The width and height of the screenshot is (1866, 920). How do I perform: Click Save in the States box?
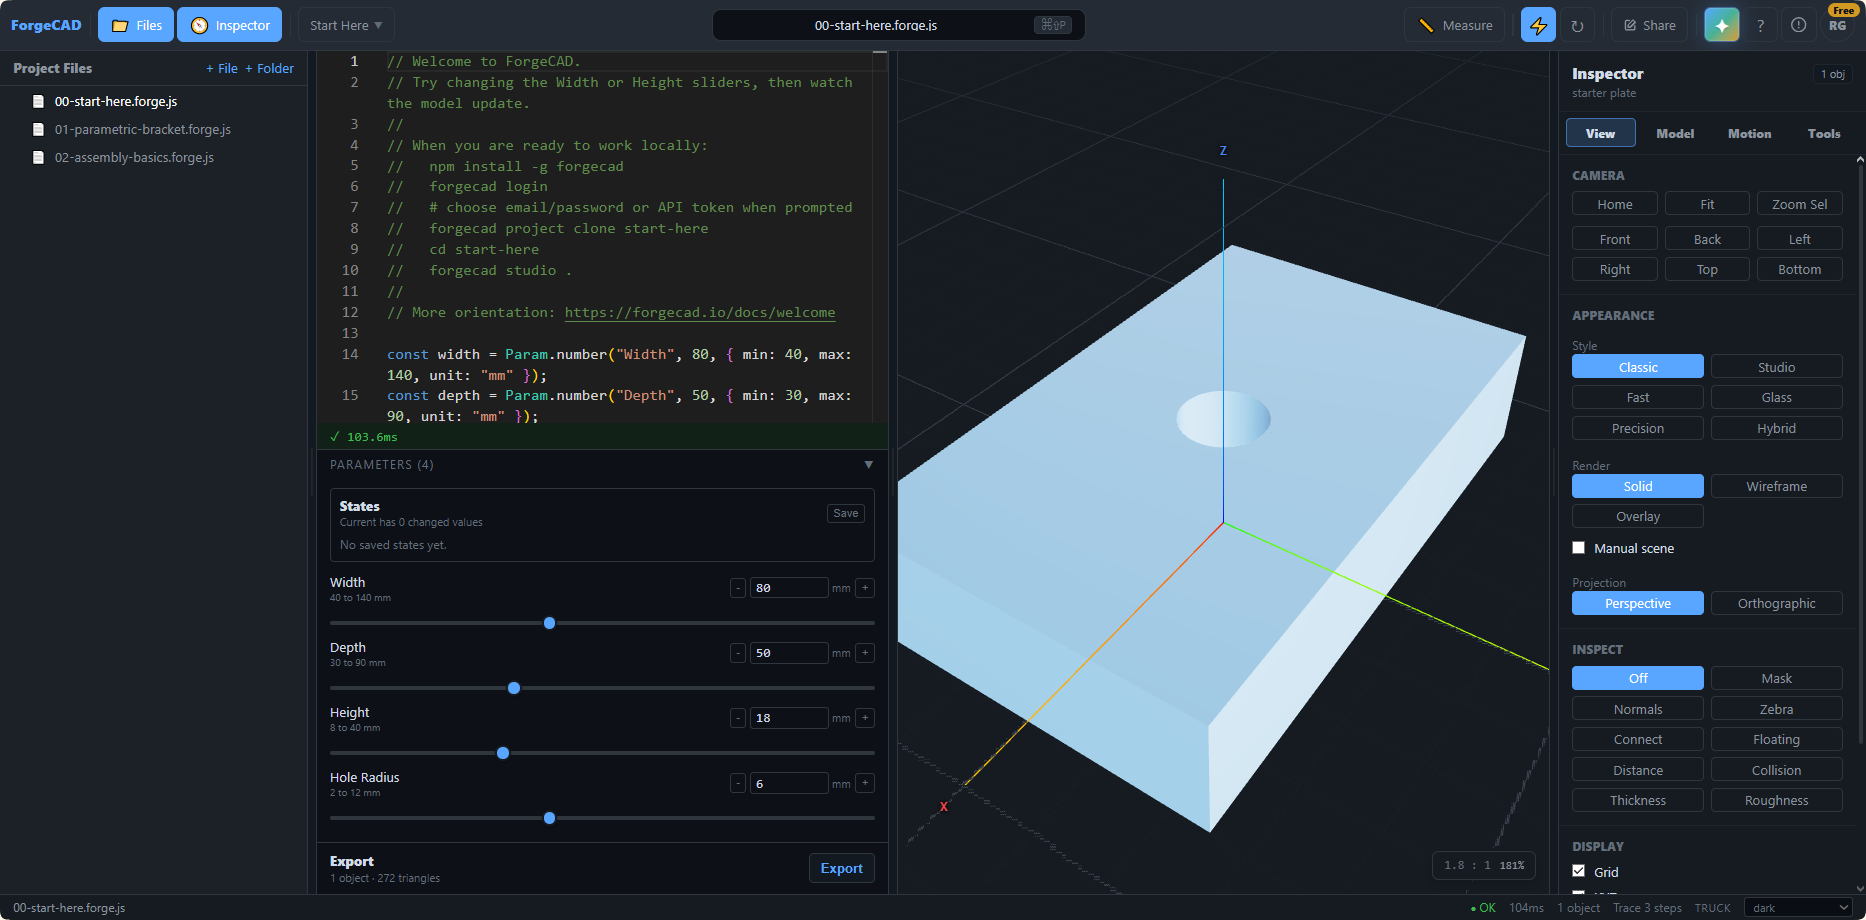(x=846, y=513)
